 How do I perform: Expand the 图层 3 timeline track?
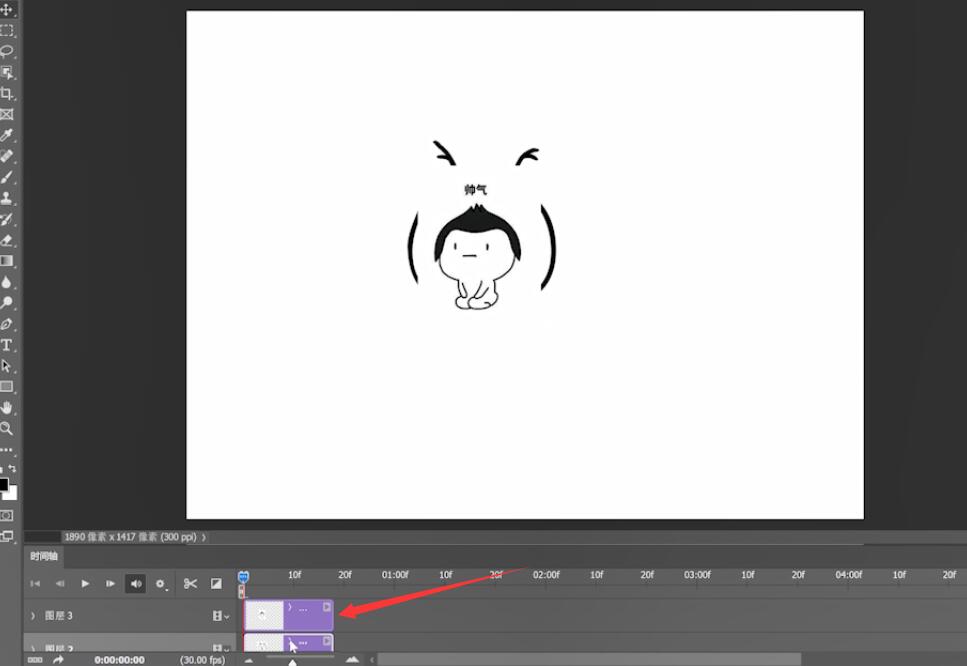(33, 615)
